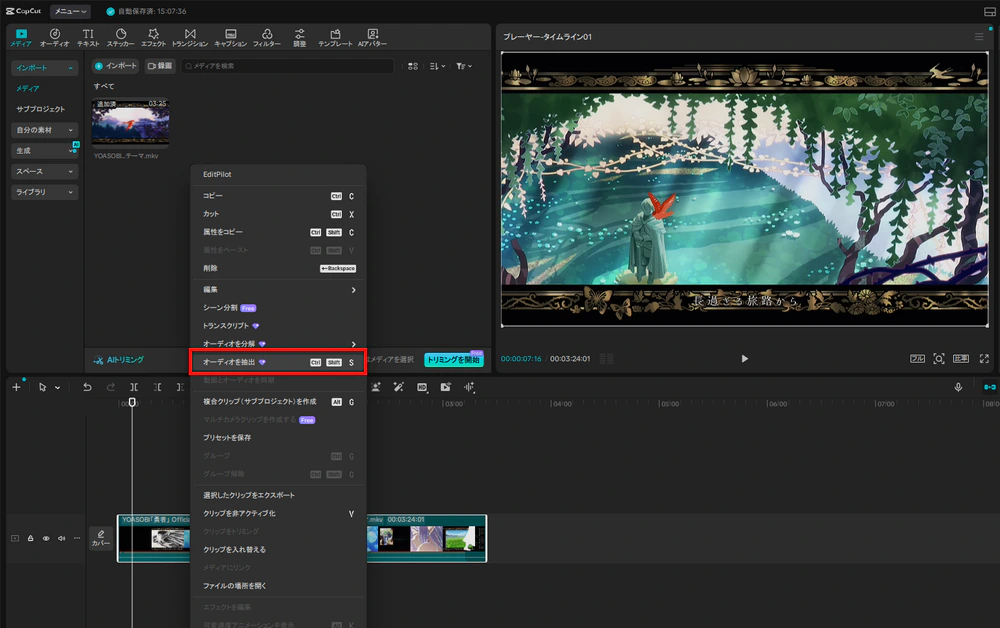The image size is (1000, 628).
Task: Enter fullscreen preview with expand icon
Action: [984, 359]
